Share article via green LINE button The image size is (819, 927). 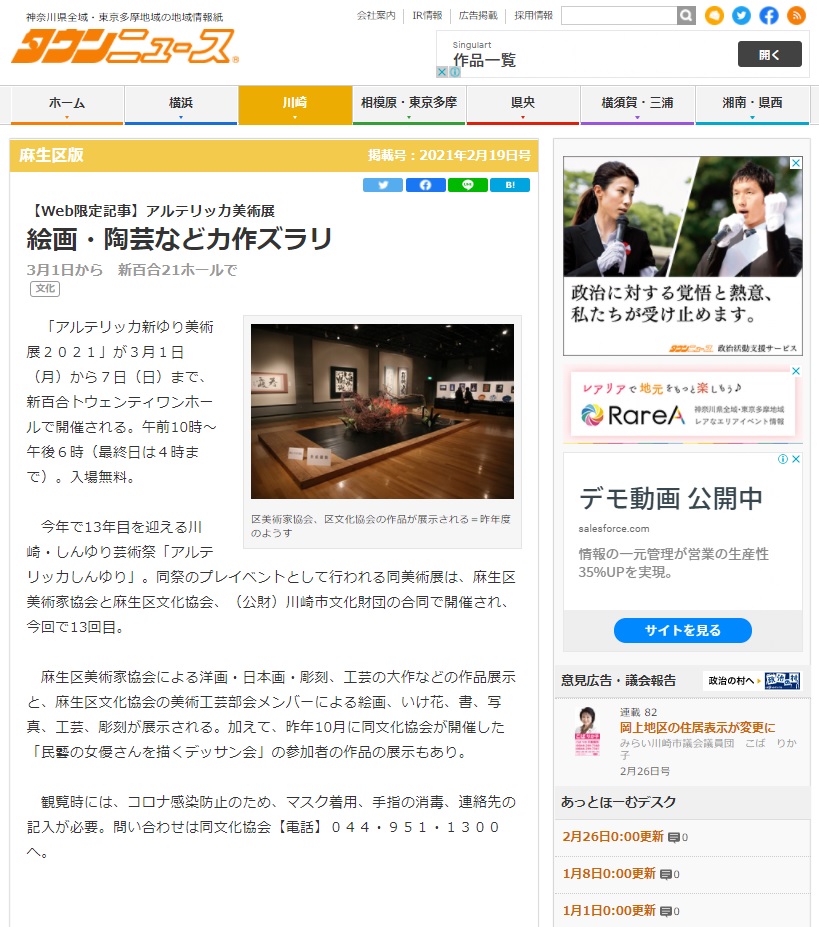(x=467, y=185)
